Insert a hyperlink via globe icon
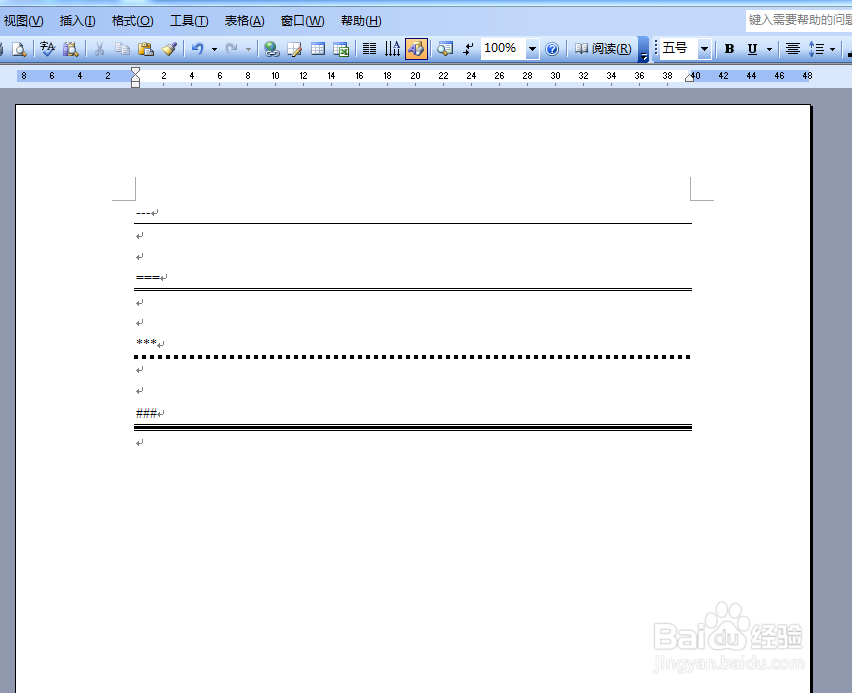The image size is (852, 693). pyautogui.click(x=271, y=49)
